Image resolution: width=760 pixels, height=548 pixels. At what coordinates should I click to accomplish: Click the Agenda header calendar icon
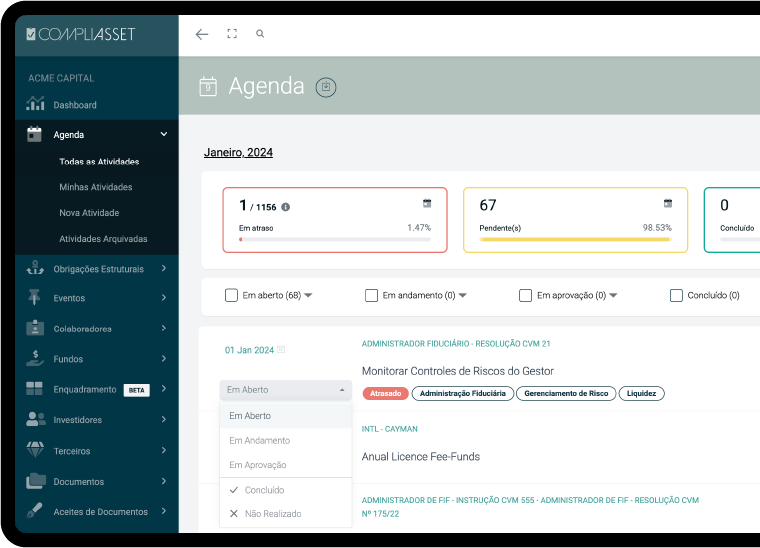click(x=208, y=87)
